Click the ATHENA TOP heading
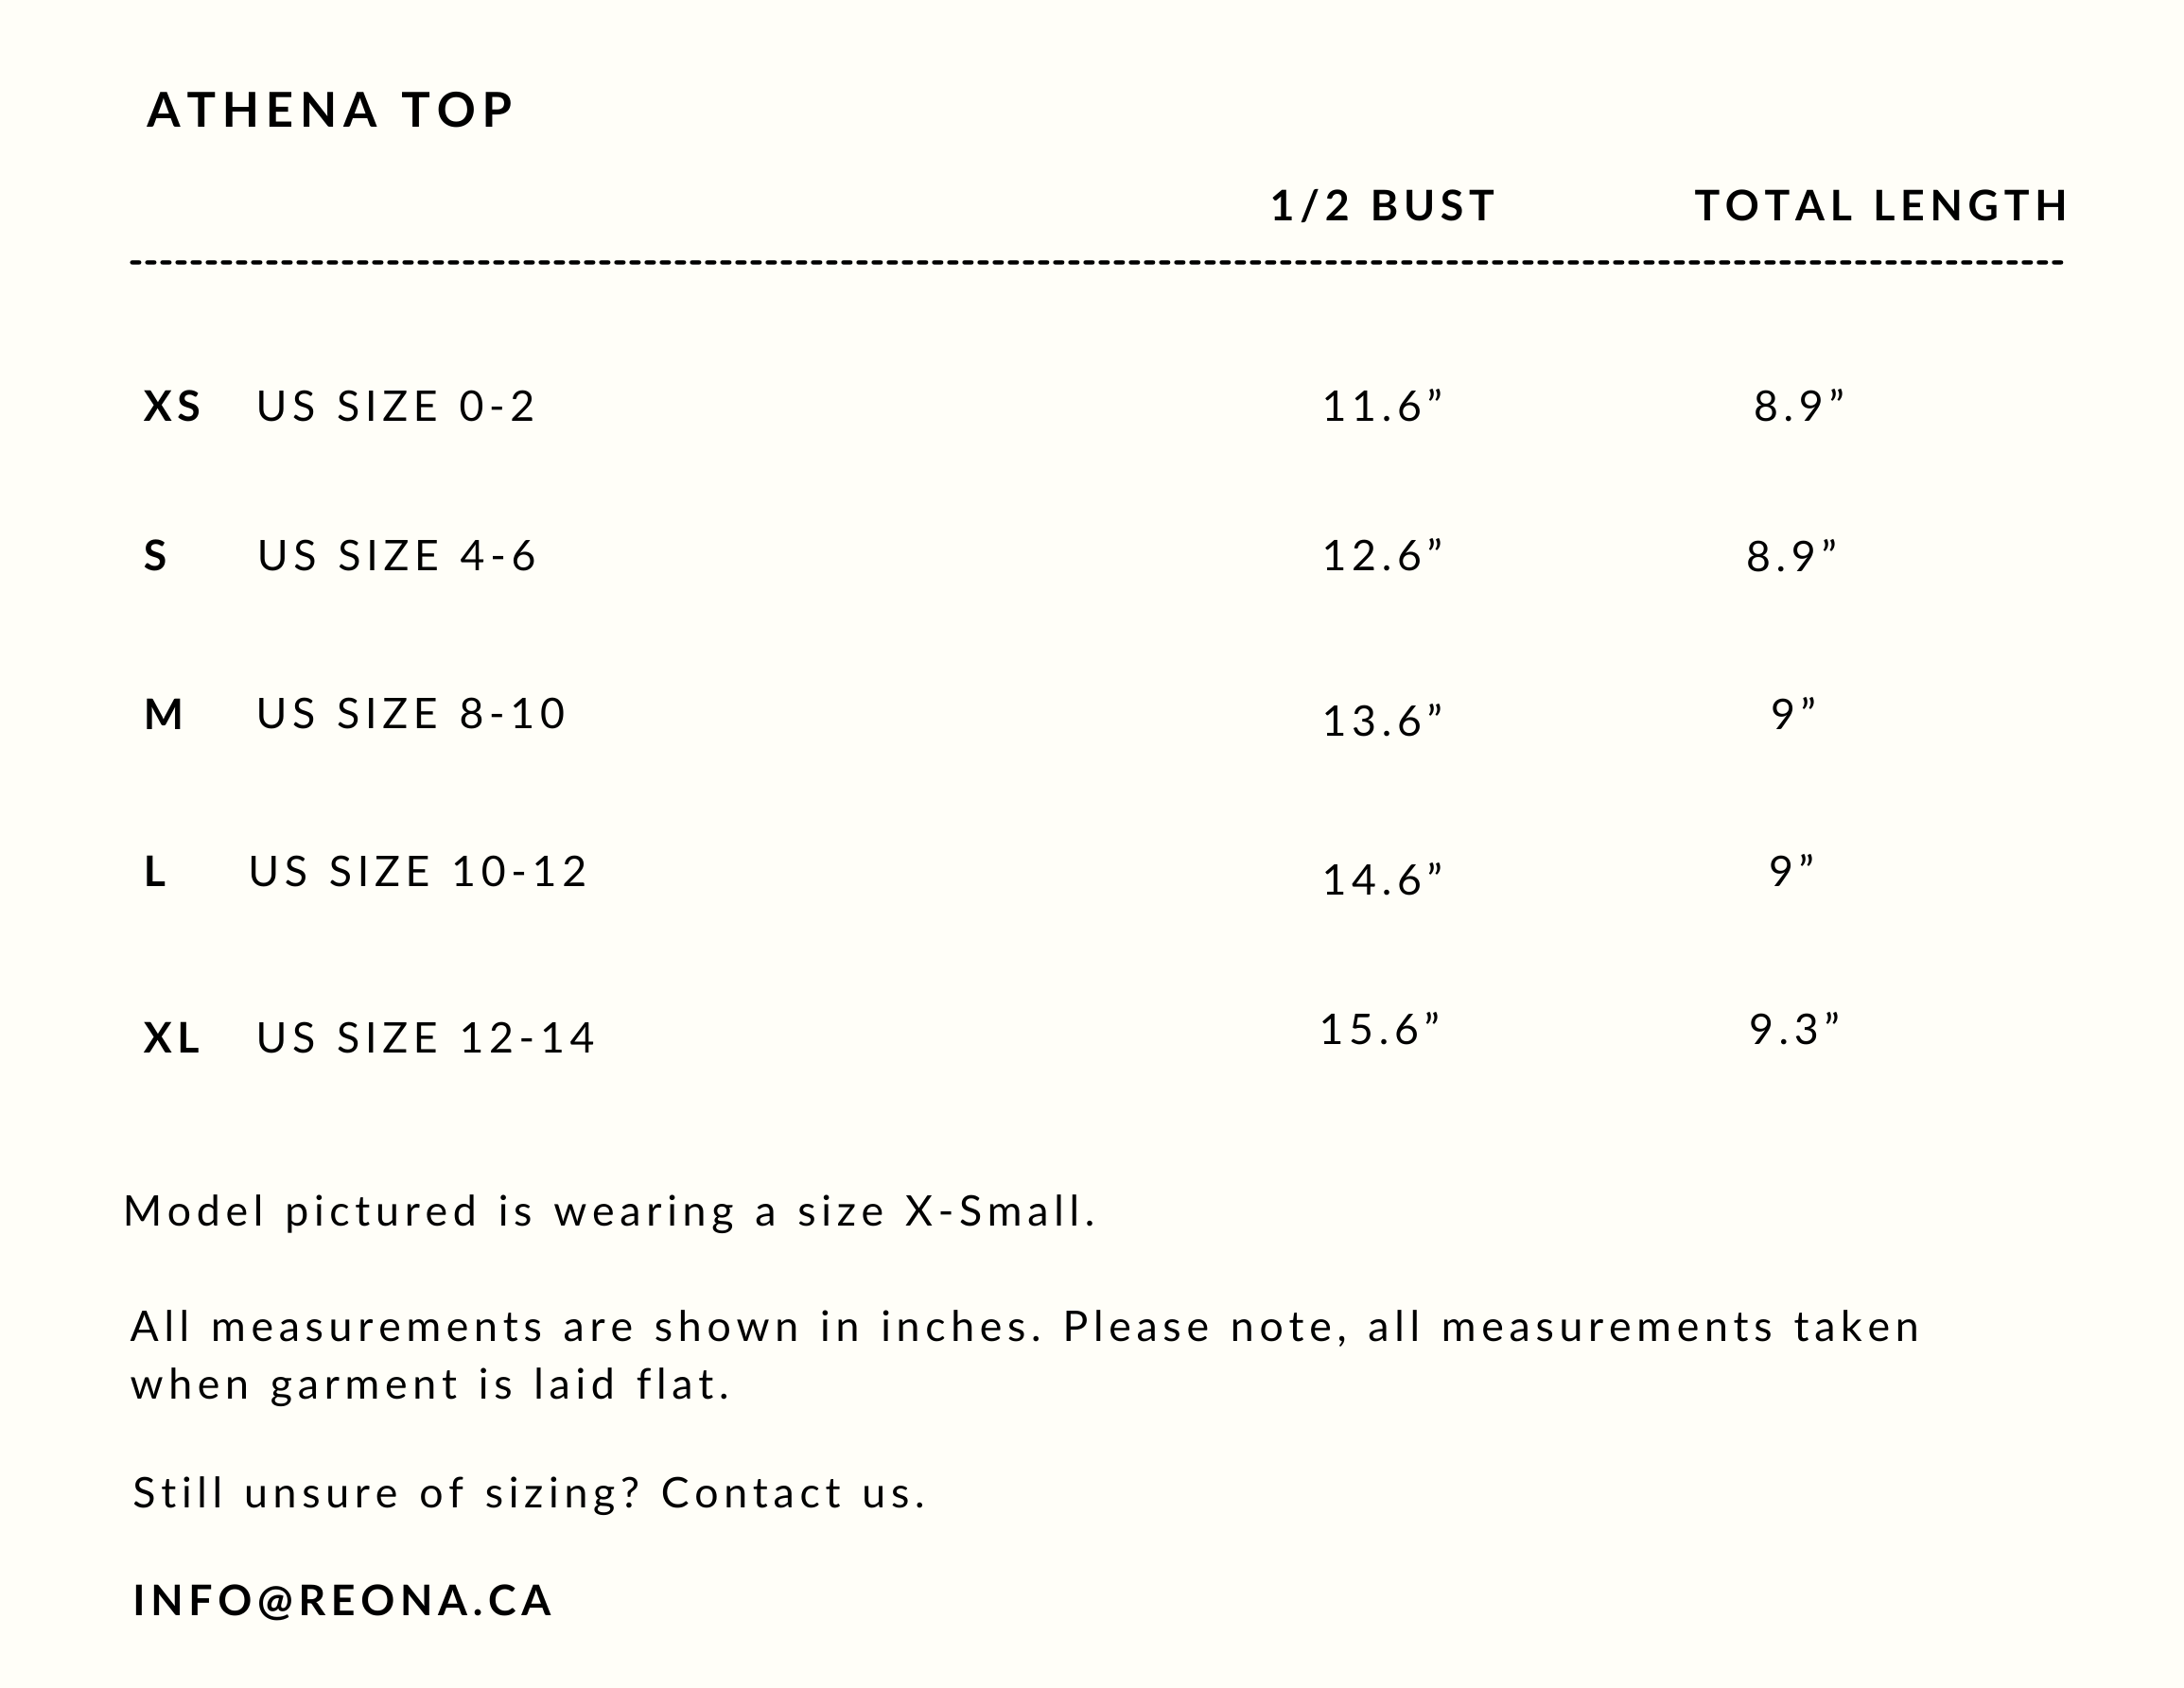Screen dimensions: 2184x1688 point(330,110)
